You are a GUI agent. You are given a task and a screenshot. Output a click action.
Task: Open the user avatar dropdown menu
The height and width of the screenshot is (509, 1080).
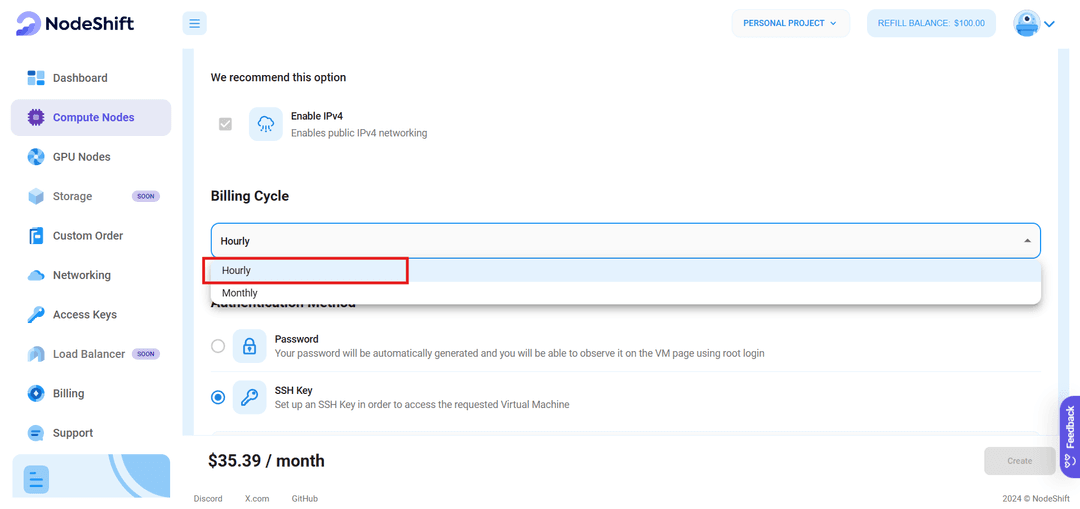[1034, 23]
